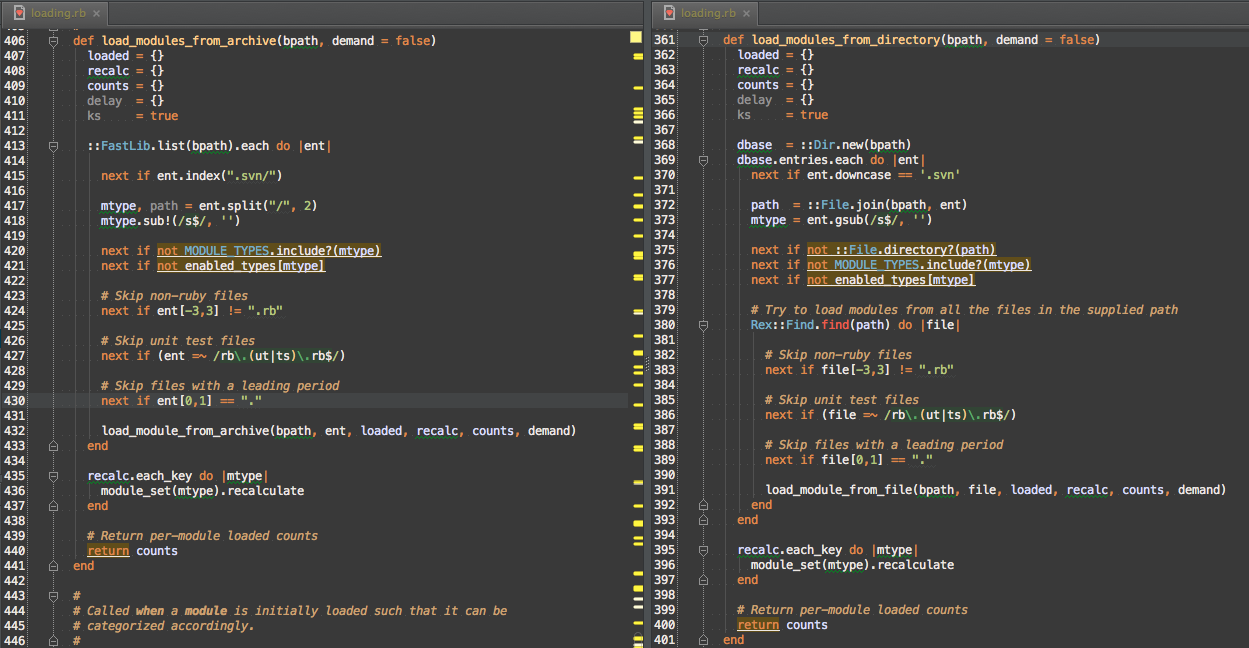Screen dimensions: 1249x648
Task: Click module_set(mtype).recalculate in left pane
Action: point(202,491)
